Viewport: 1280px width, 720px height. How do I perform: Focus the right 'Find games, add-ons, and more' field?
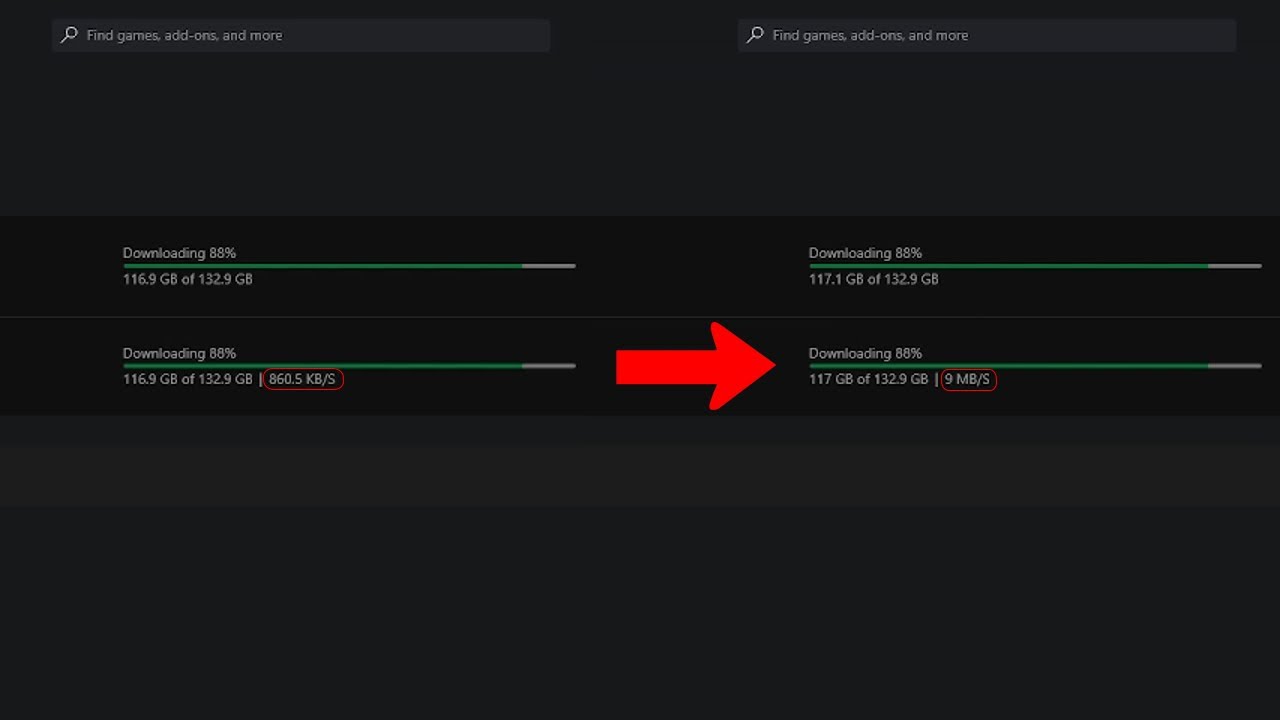tap(987, 35)
